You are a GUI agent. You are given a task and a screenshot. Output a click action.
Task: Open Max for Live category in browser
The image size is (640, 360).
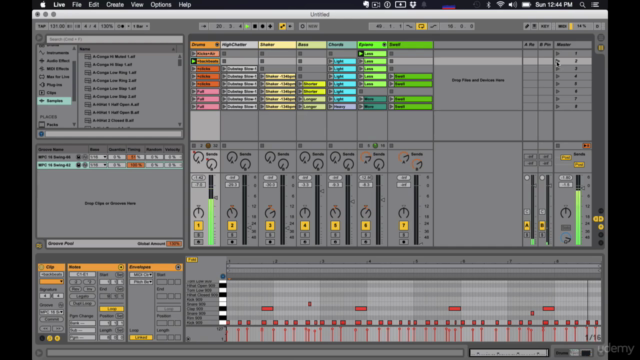pyautogui.click(x=54, y=77)
